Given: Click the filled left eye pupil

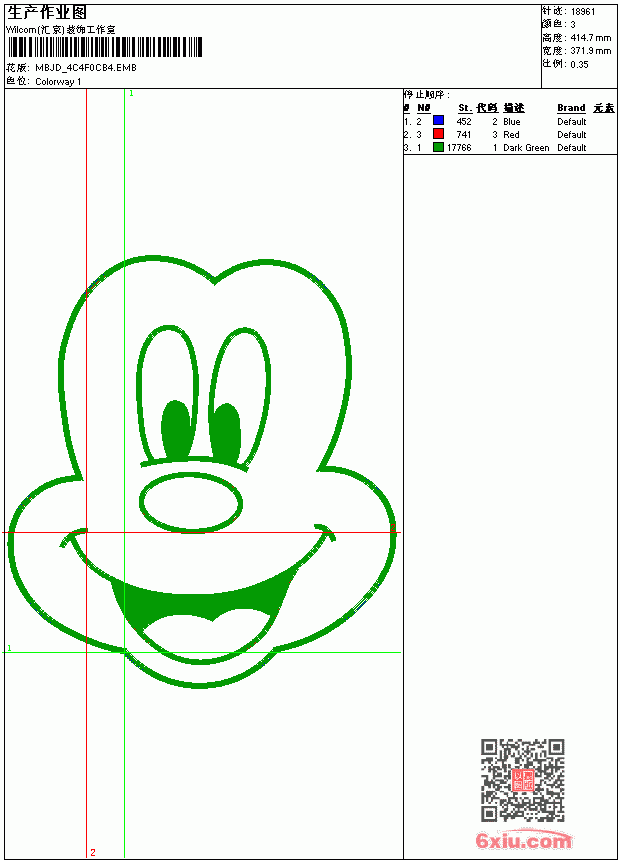Looking at the screenshot, I should [x=176, y=431].
